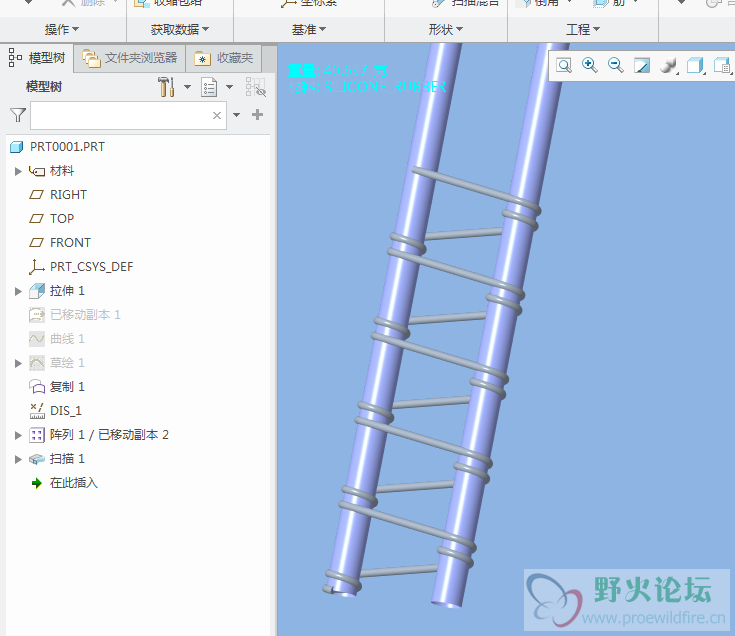This screenshot has height=636, width=735.
Task: Select 阵列 1 / 已移动副本 2 pattern
Action: point(109,434)
